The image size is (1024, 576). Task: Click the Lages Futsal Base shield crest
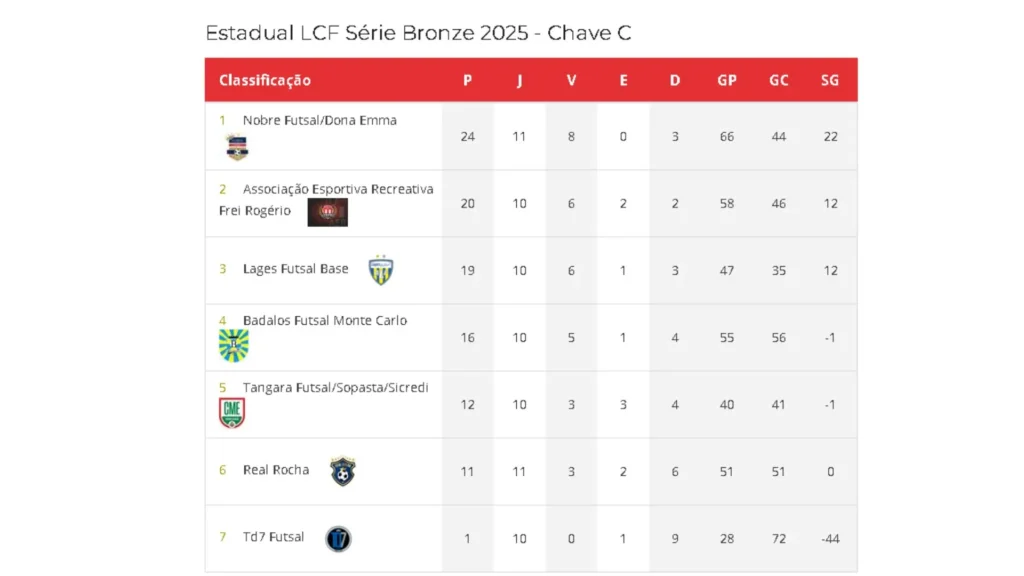(x=381, y=270)
